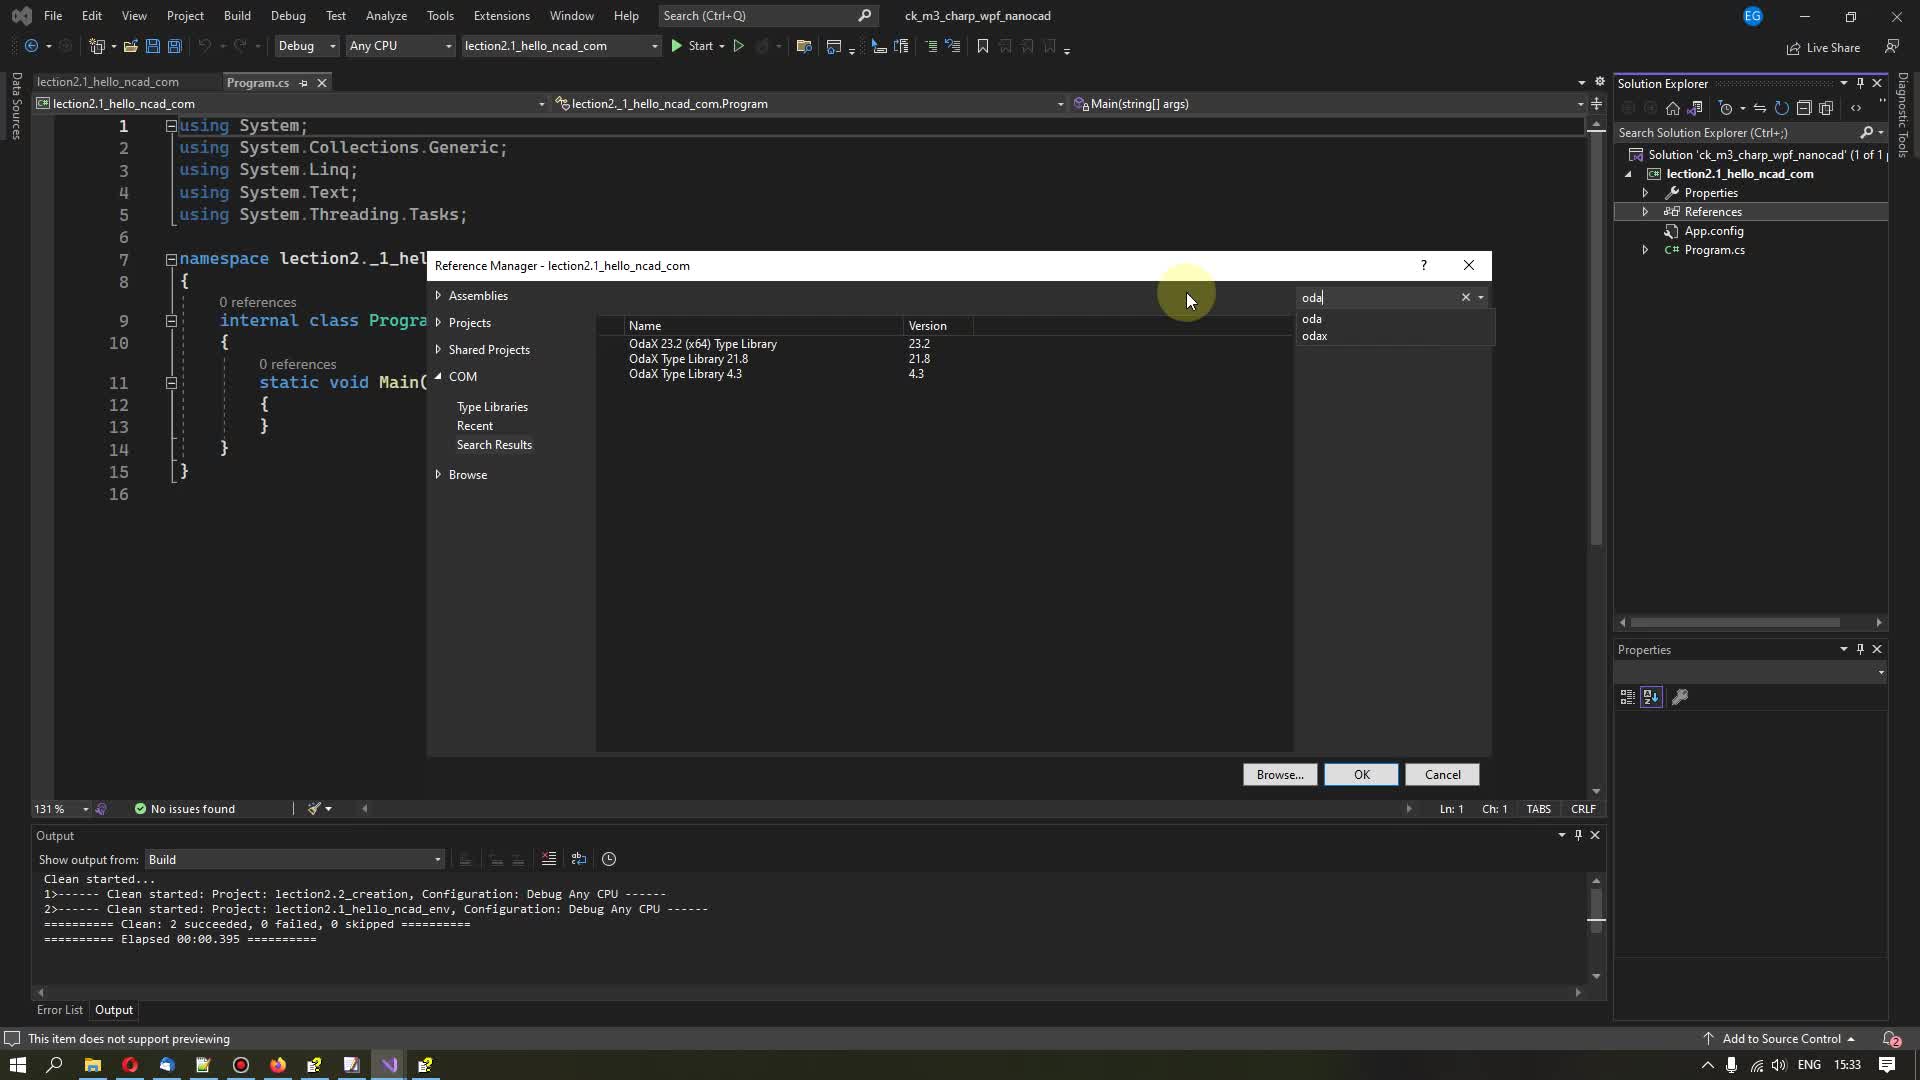Switch to the lection2.1_hello_ncad_com editor tab
1920x1080 pixels.
(x=108, y=82)
